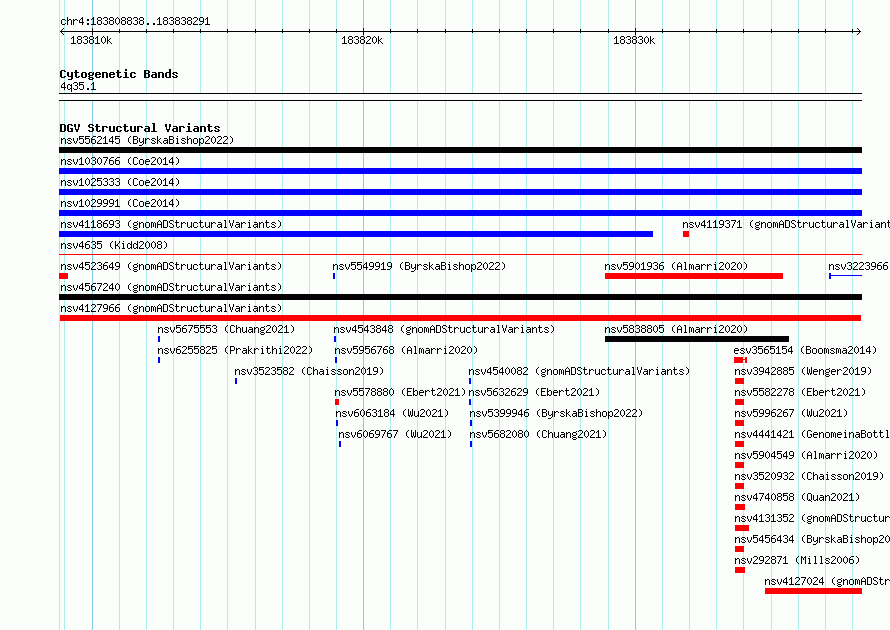The image size is (890, 630).
Task: Select the nsv3223966 variant label
Action: [x=859, y=266]
